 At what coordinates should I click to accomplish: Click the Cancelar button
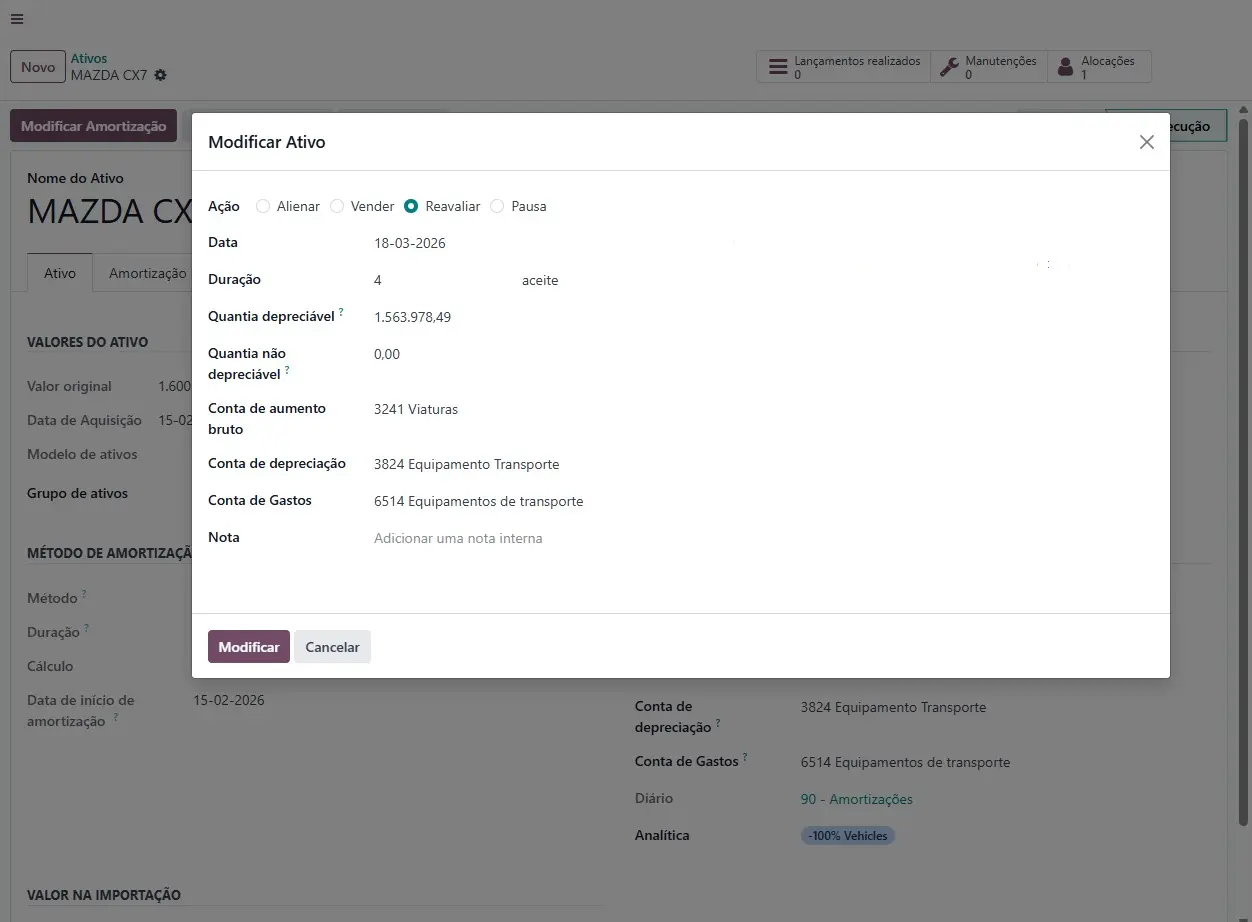(x=332, y=647)
